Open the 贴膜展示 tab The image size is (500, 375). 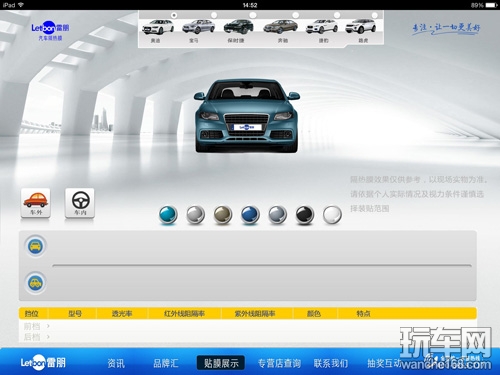(x=221, y=363)
